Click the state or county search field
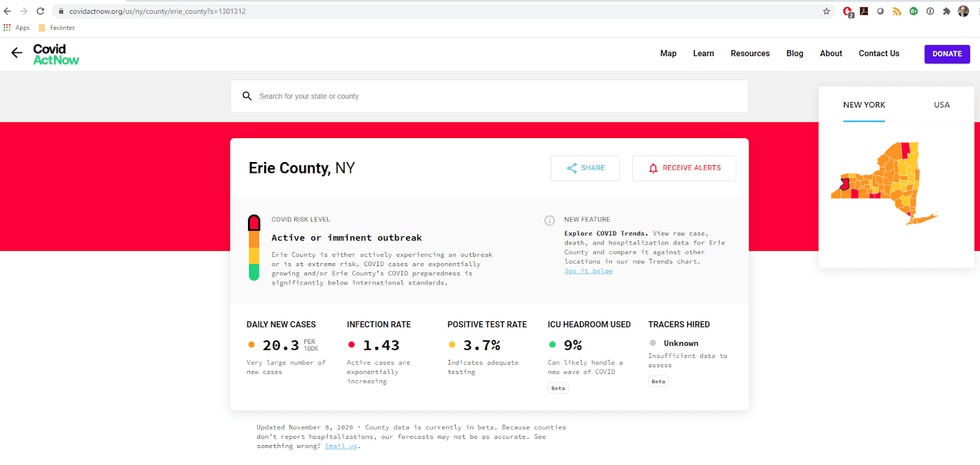The width and height of the screenshot is (980, 465). pos(489,96)
